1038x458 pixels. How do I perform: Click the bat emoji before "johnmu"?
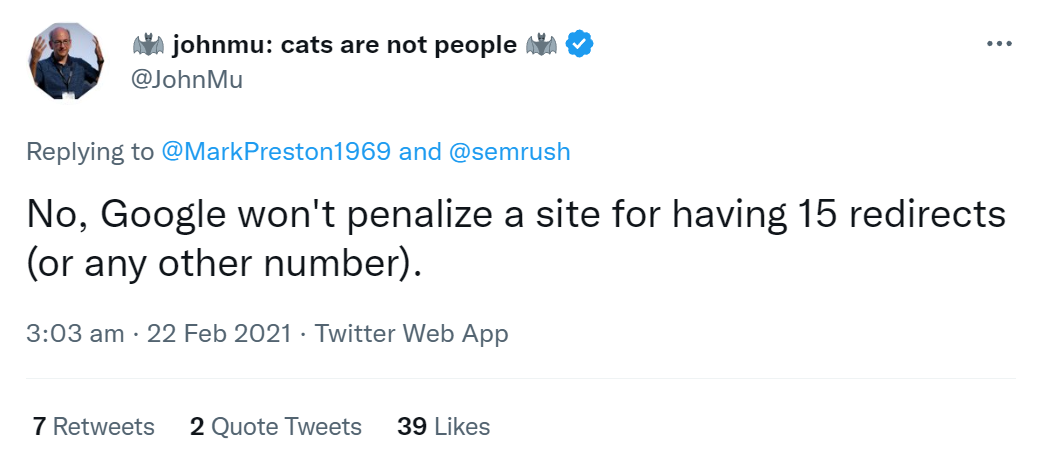pos(148,45)
